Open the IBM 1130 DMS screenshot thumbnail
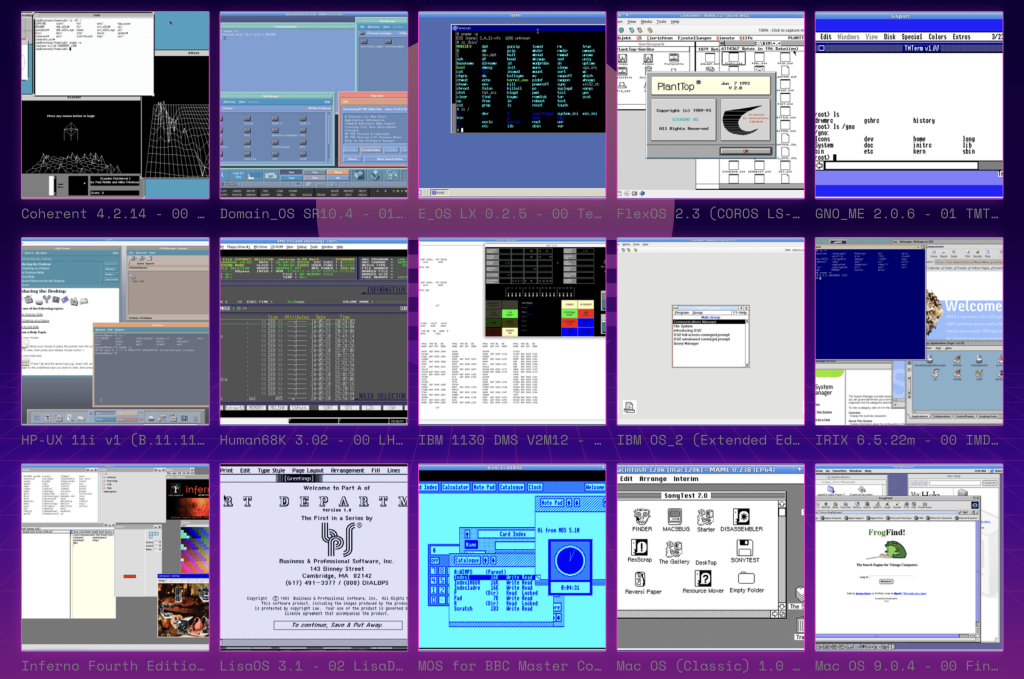 pyautogui.click(x=512, y=332)
